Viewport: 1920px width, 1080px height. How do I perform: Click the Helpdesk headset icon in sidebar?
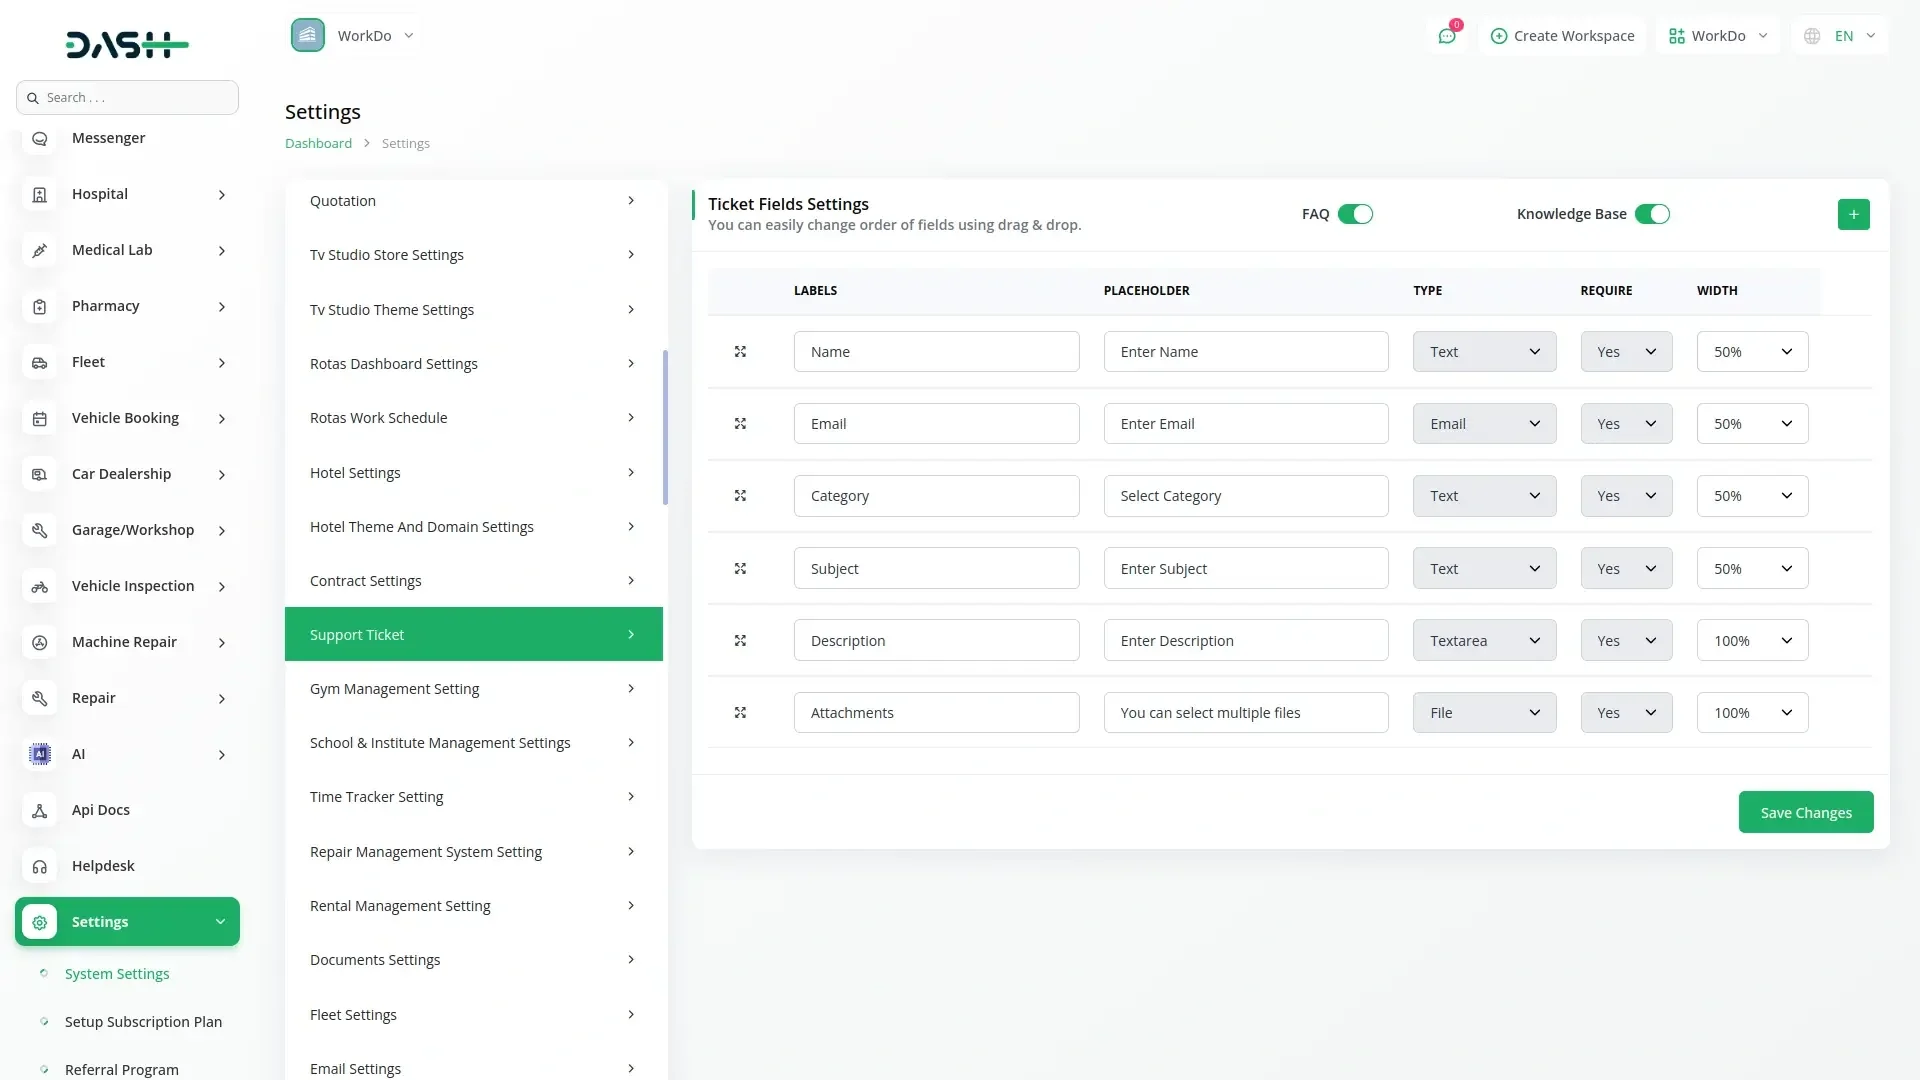pyautogui.click(x=40, y=866)
